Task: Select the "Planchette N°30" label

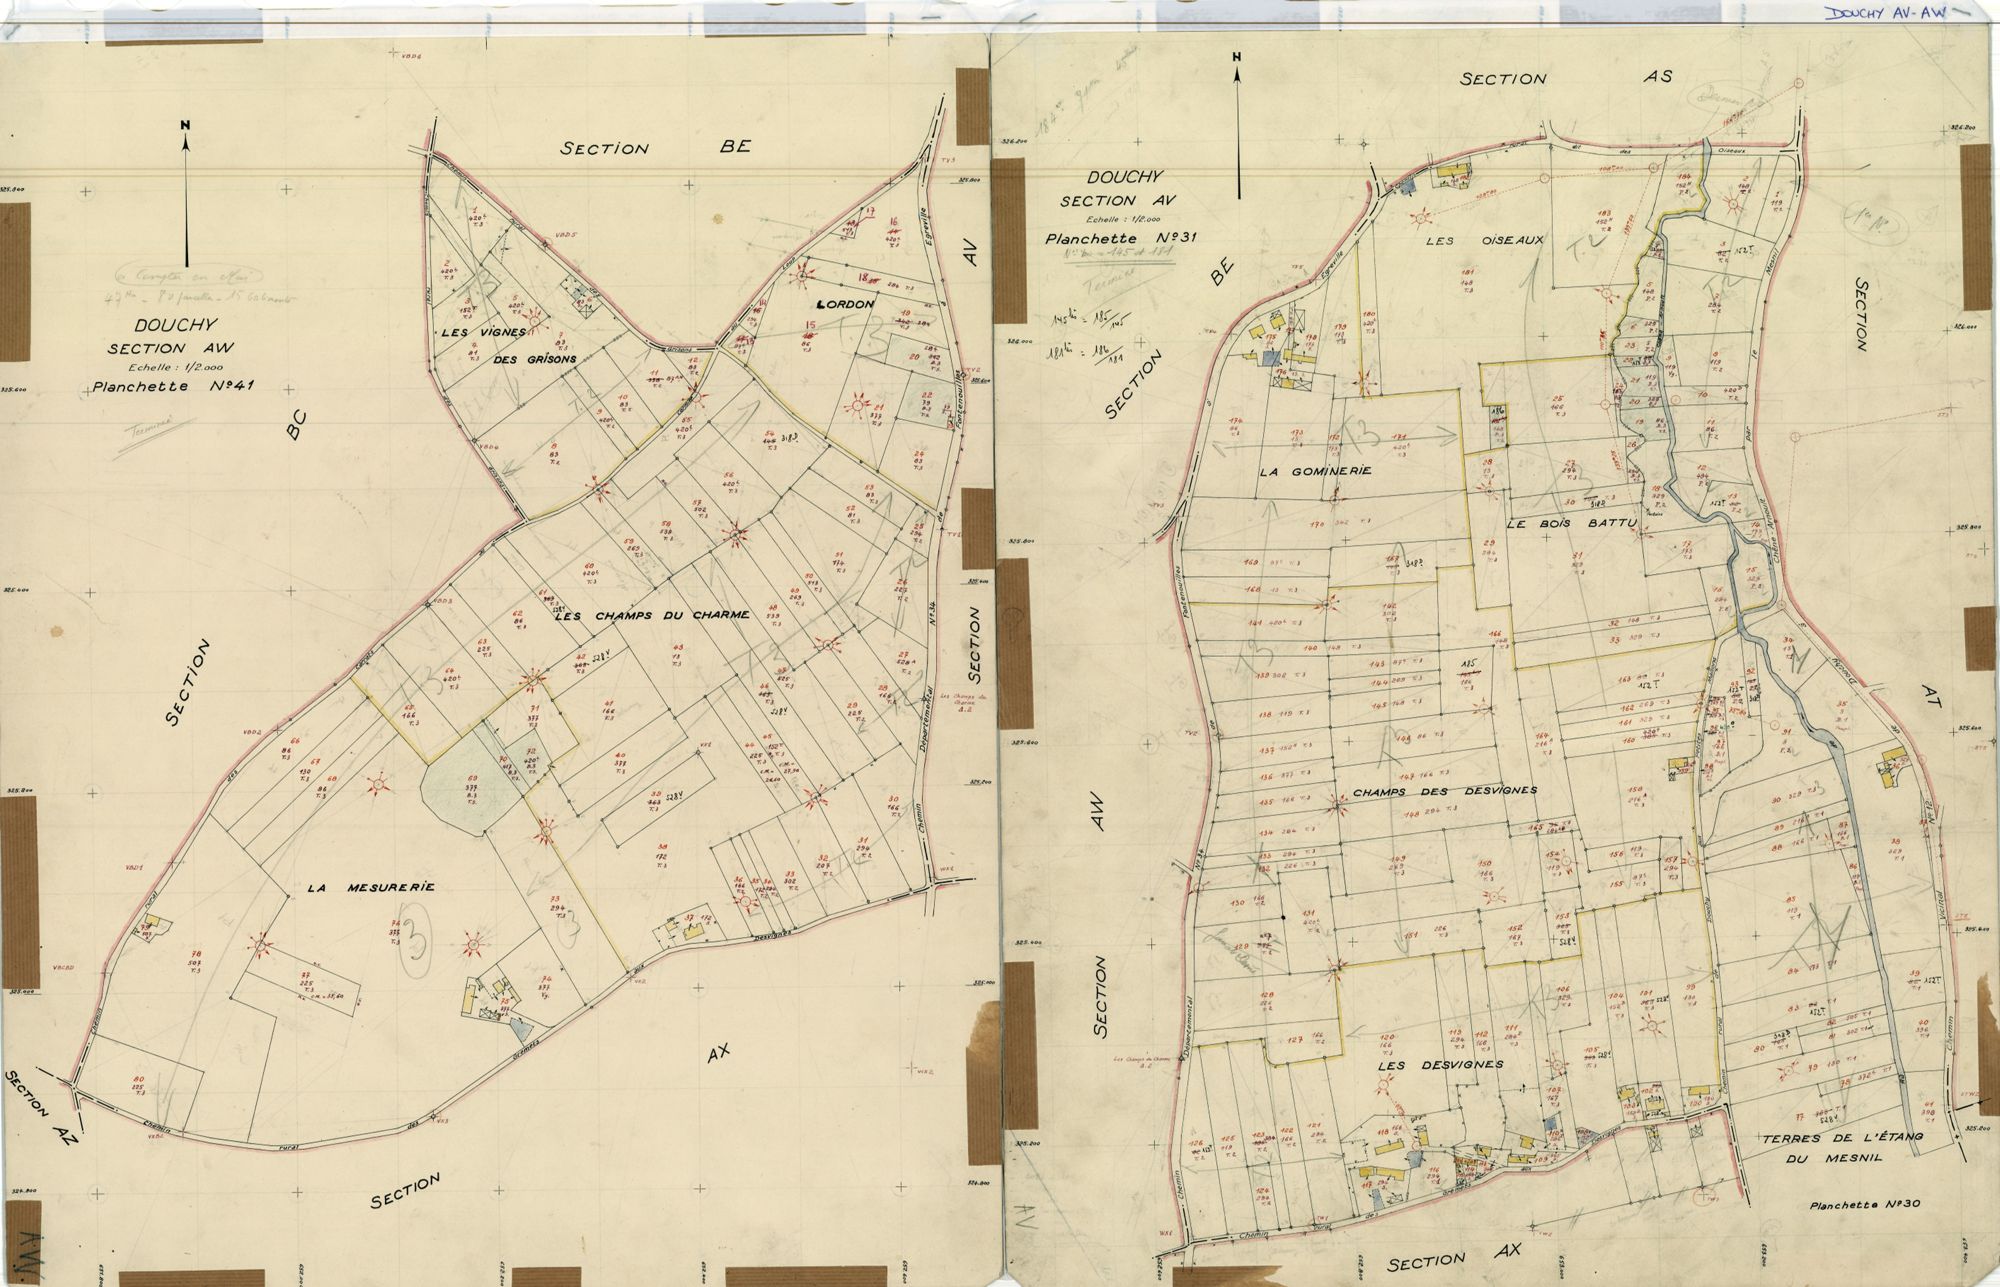Action: pos(1865,1206)
